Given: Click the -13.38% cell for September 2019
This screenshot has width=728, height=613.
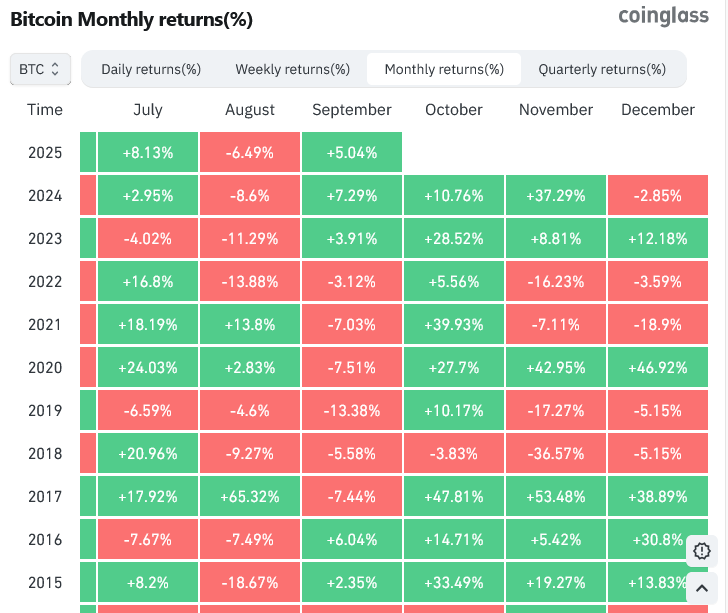Looking at the screenshot, I should pyautogui.click(x=352, y=411).
